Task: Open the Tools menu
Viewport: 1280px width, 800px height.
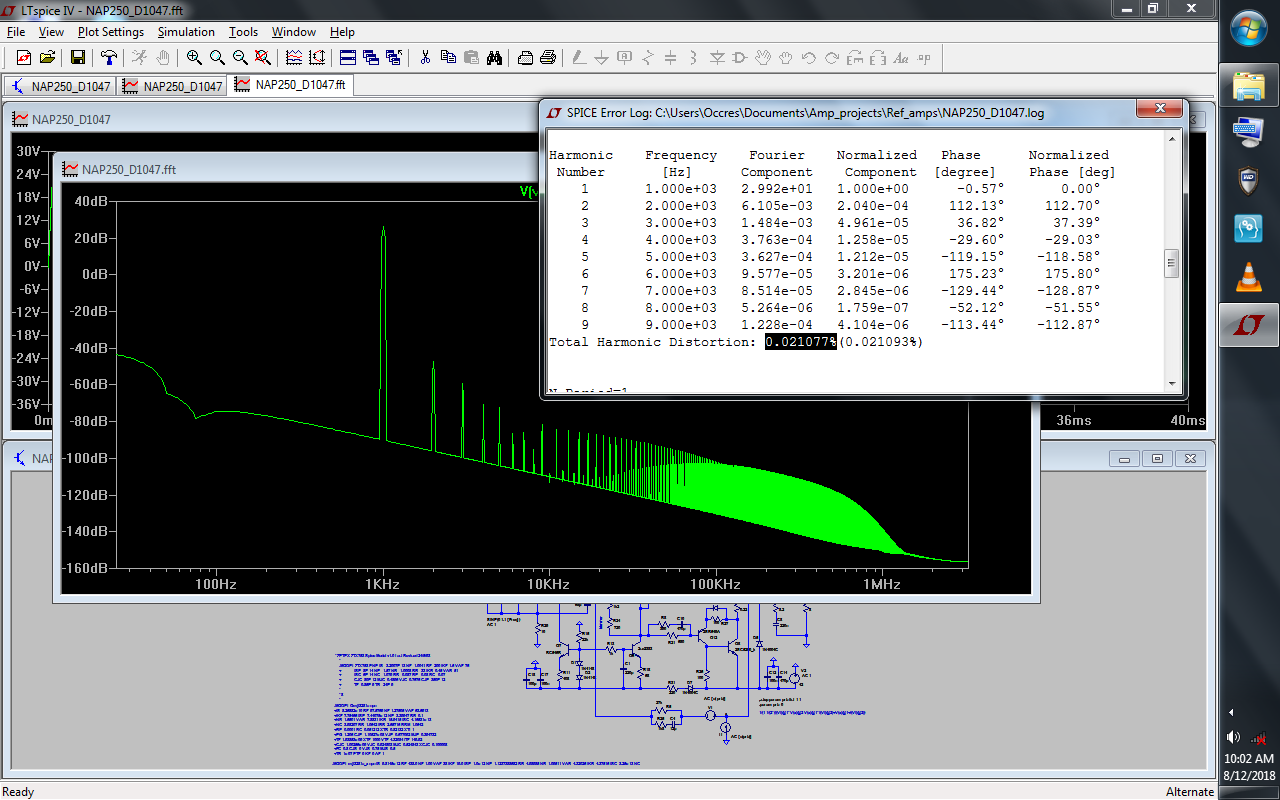Action: pyautogui.click(x=243, y=32)
